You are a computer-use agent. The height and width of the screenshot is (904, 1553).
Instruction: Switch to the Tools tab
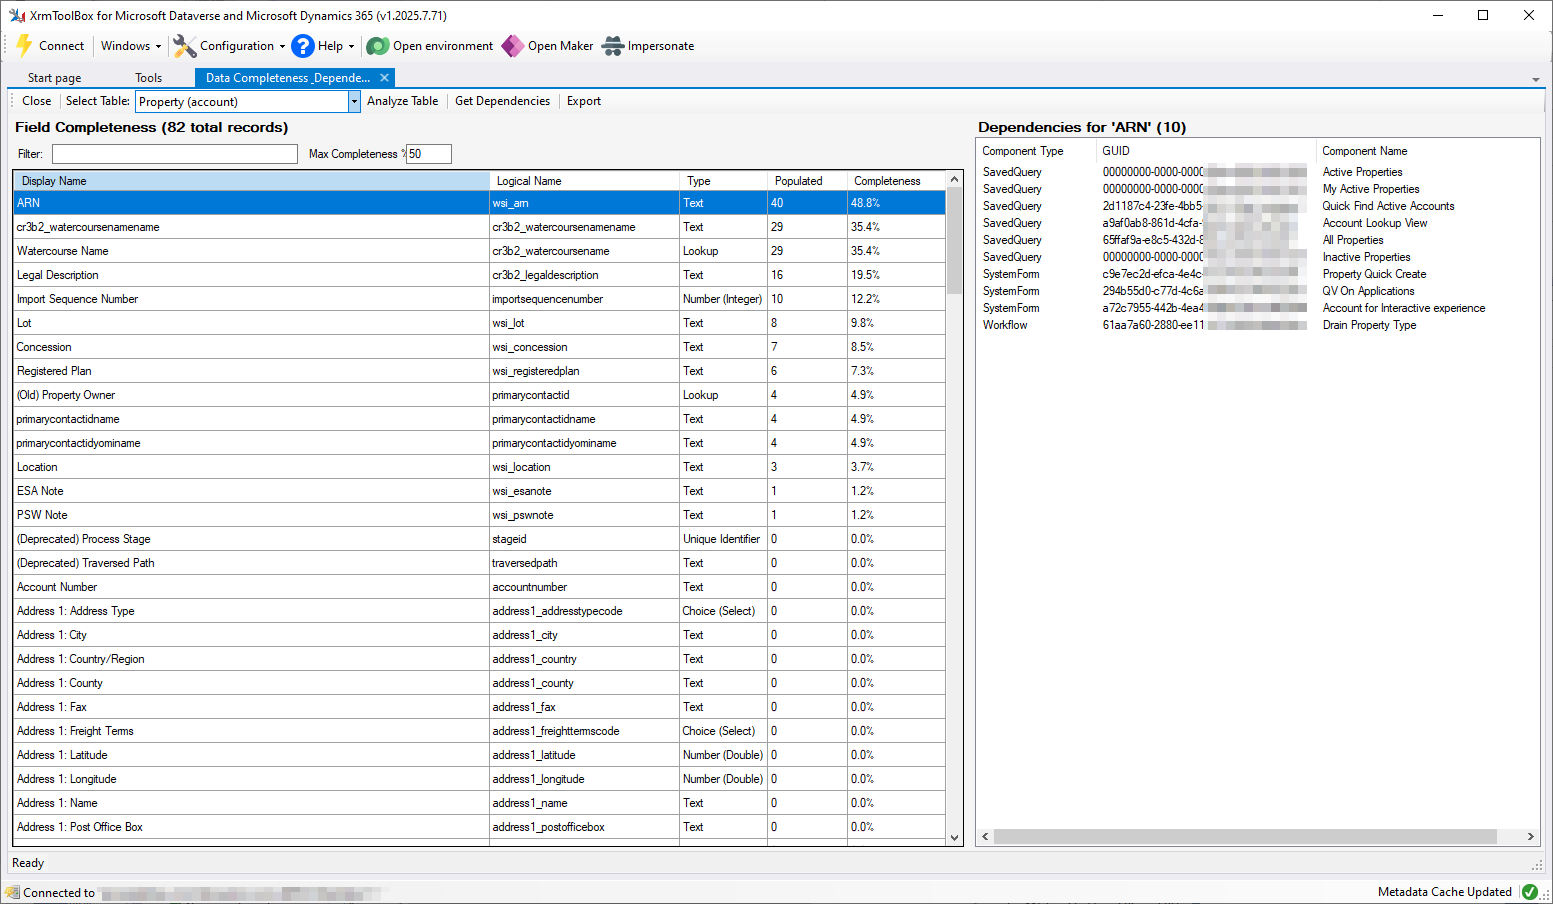point(147,77)
